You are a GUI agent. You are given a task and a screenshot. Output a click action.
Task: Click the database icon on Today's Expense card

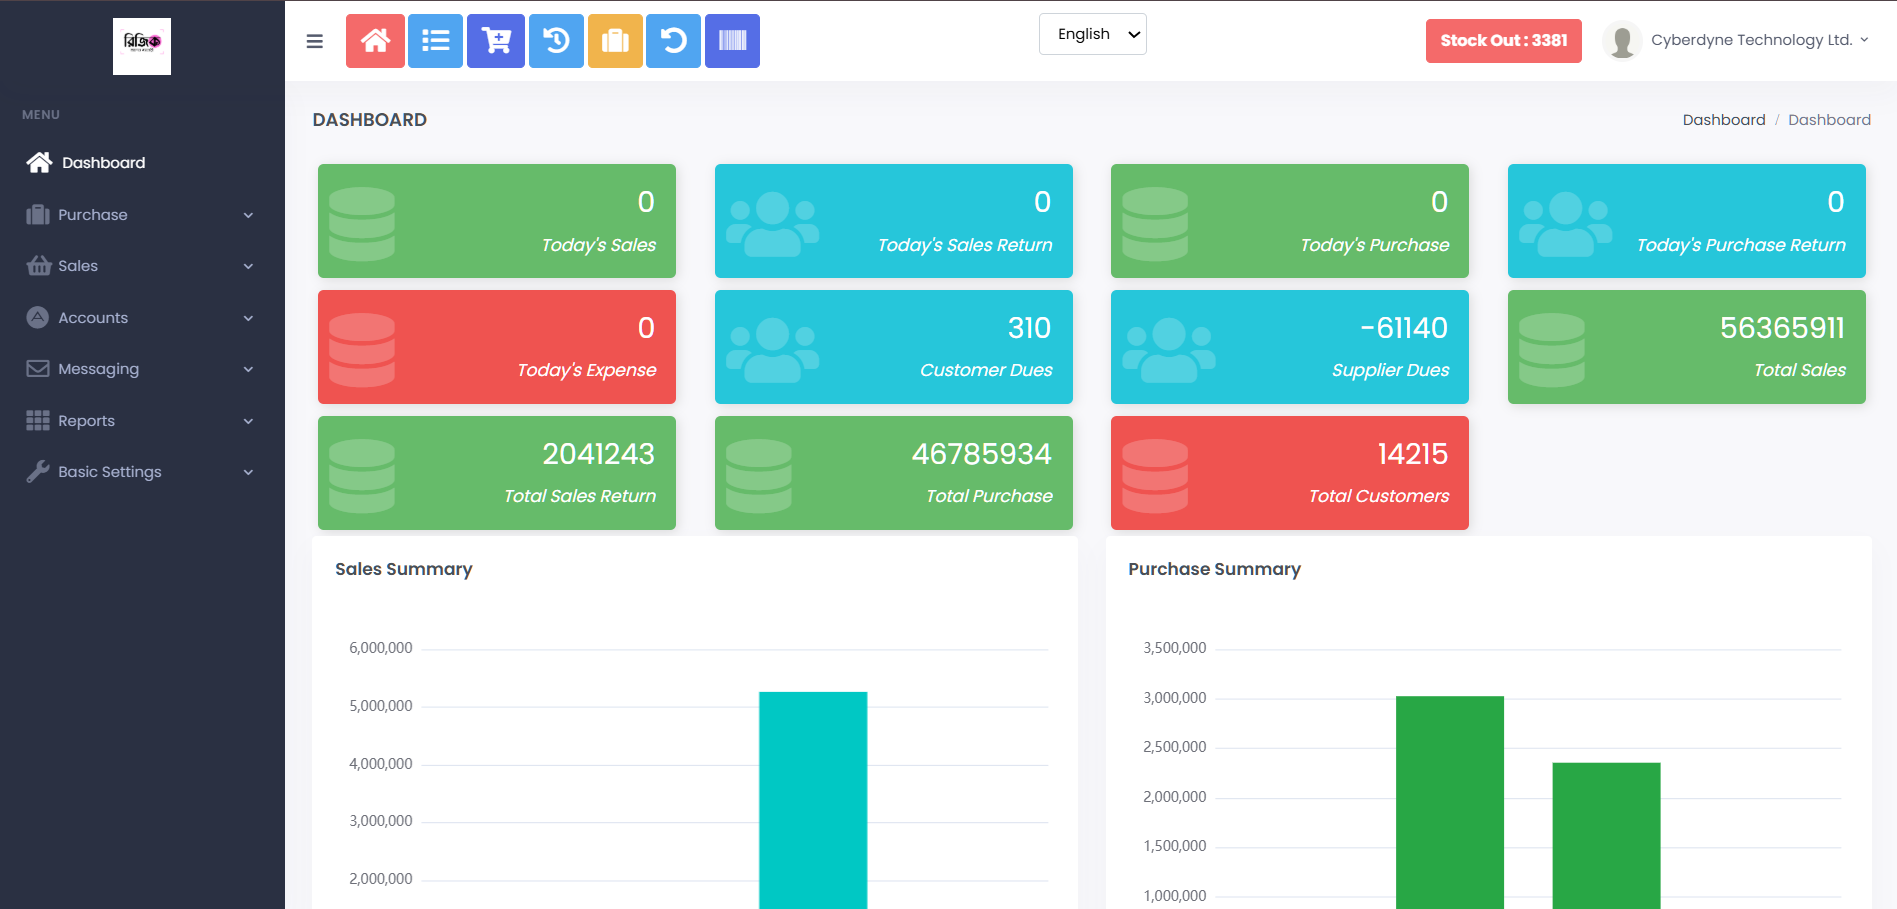(x=361, y=350)
